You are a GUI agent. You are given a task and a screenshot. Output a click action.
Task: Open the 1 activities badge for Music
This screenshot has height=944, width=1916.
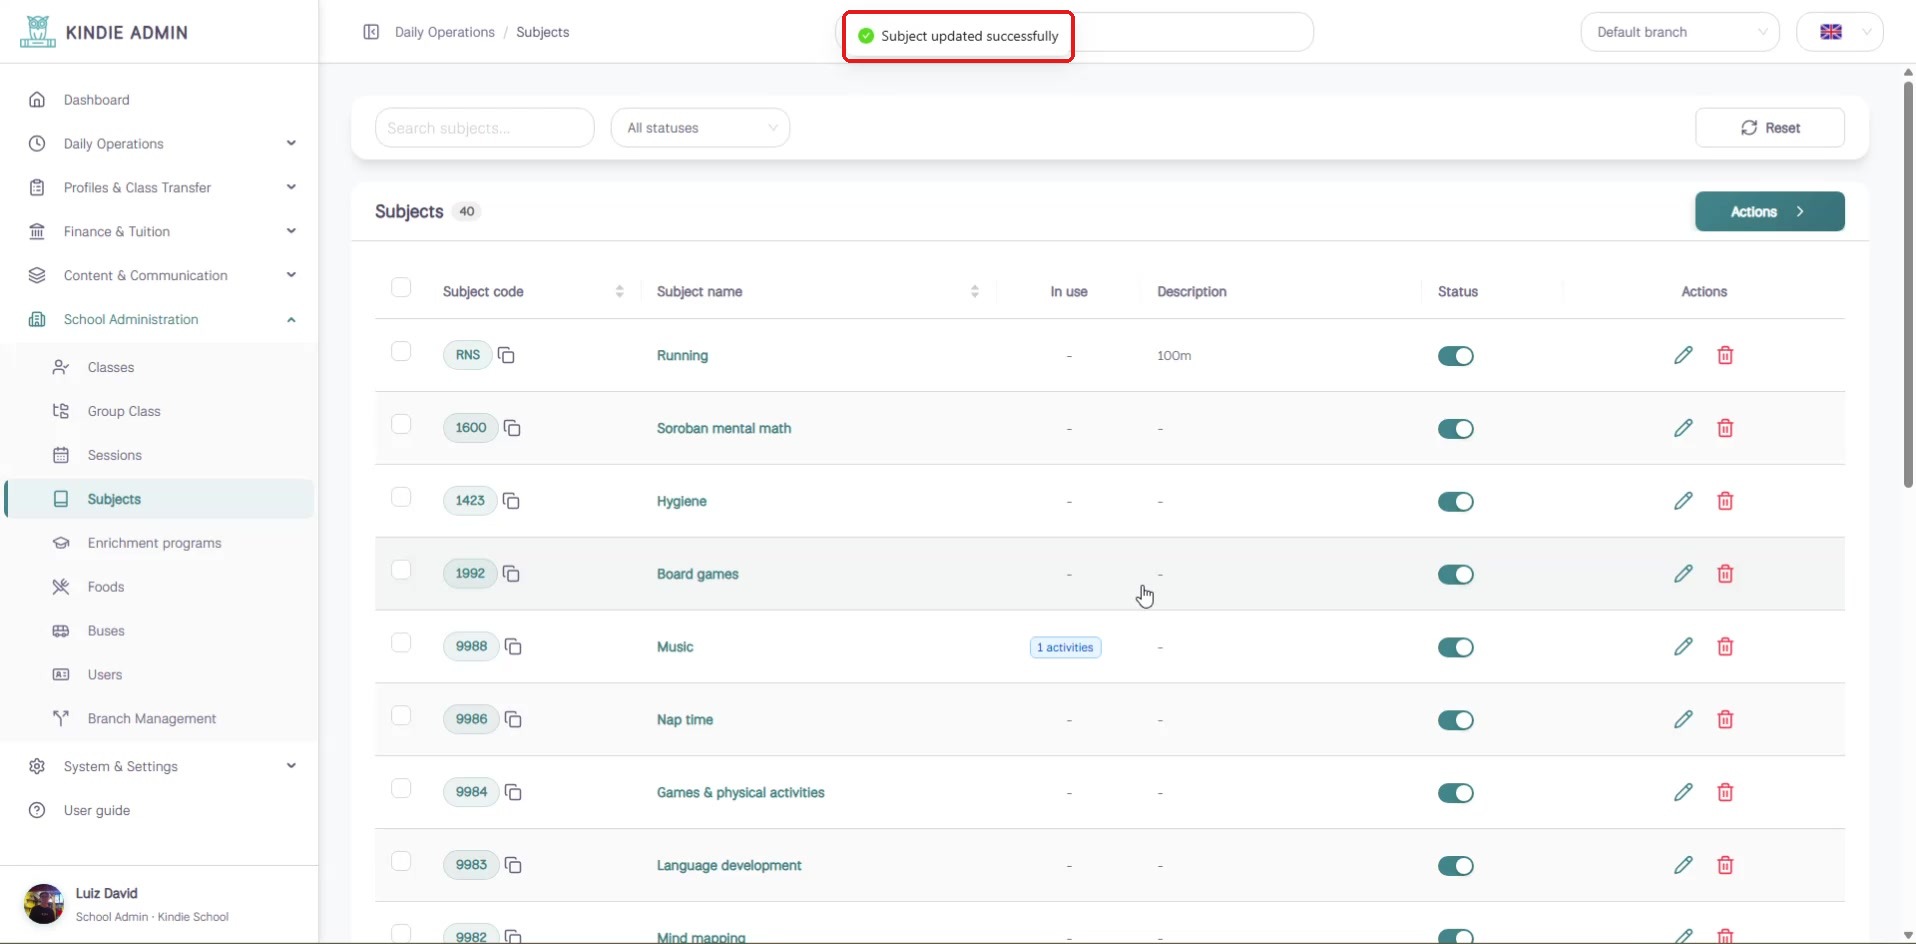[x=1066, y=648]
